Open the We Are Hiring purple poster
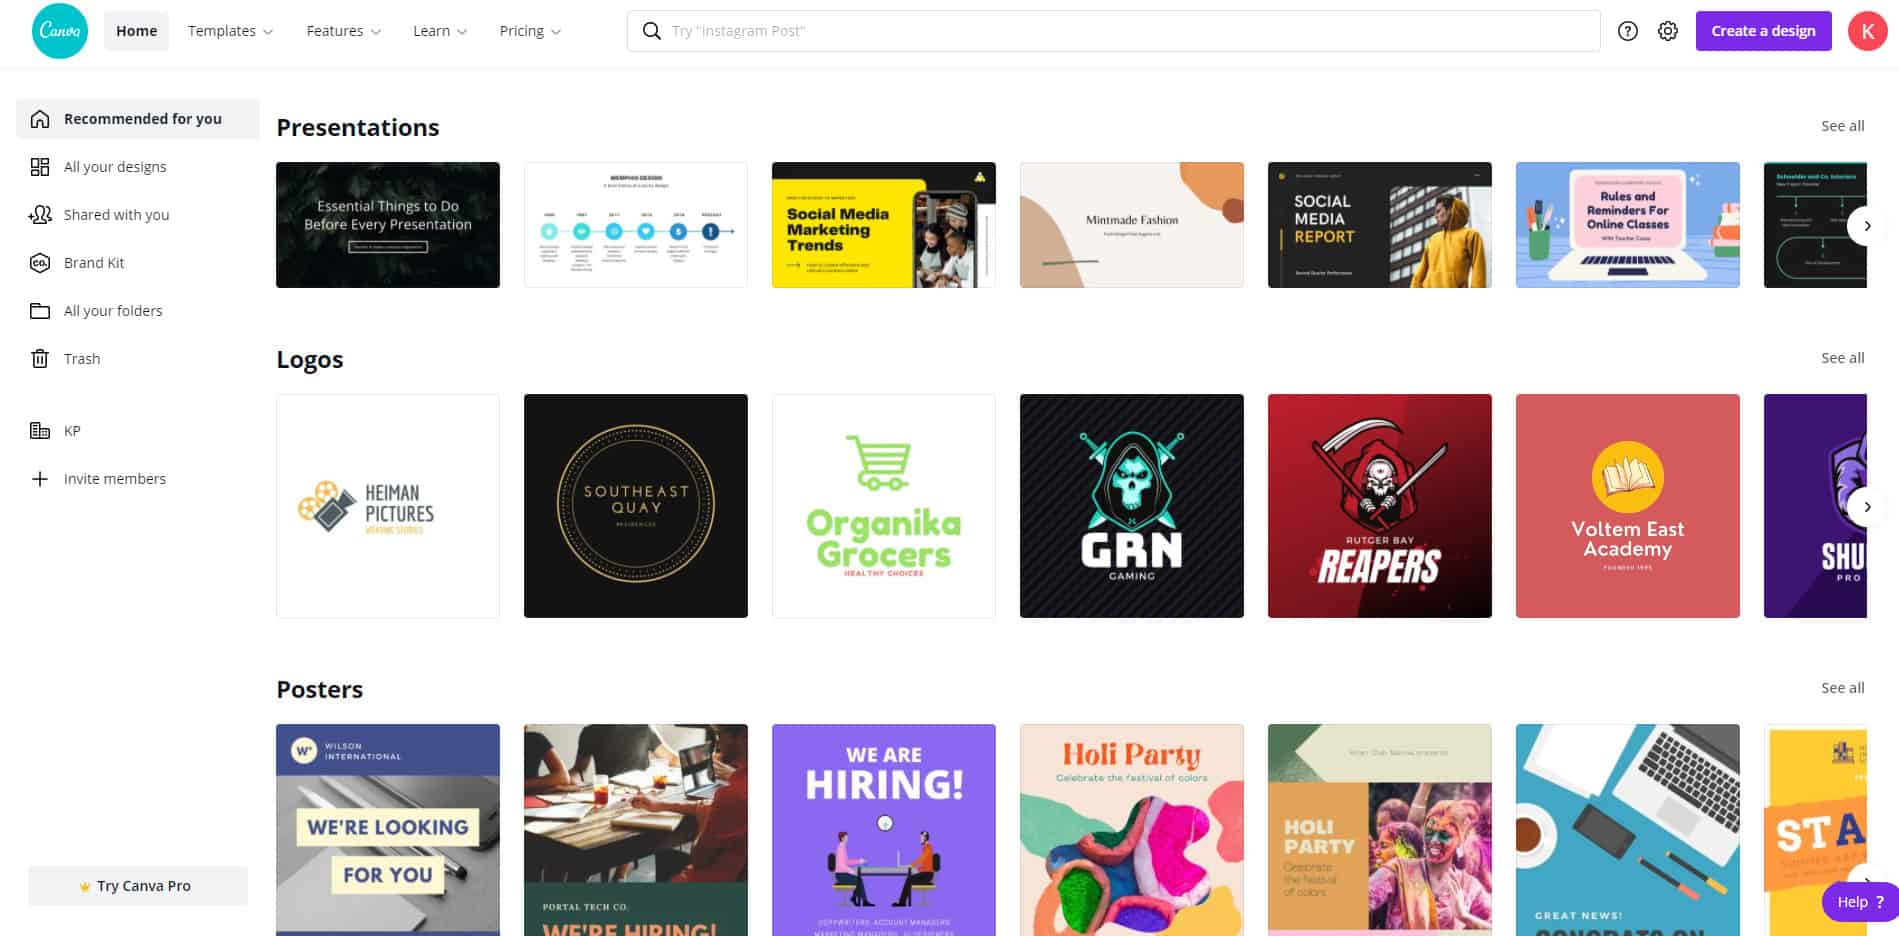1899x936 pixels. [x=884, y=830]
